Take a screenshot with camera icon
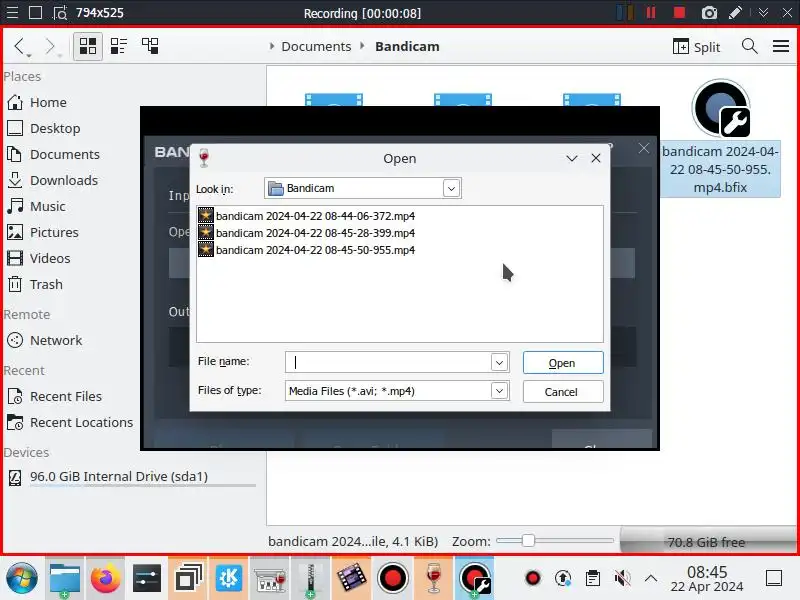Screen dimensions: 800x600 point(709,13)
